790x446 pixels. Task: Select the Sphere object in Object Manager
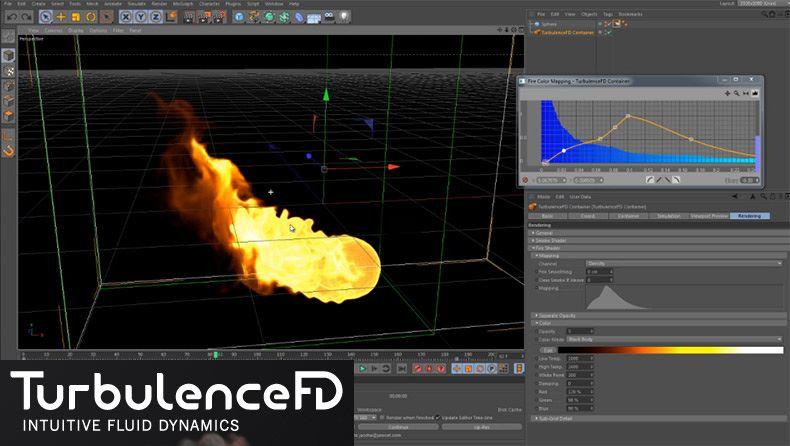point(549,24)
